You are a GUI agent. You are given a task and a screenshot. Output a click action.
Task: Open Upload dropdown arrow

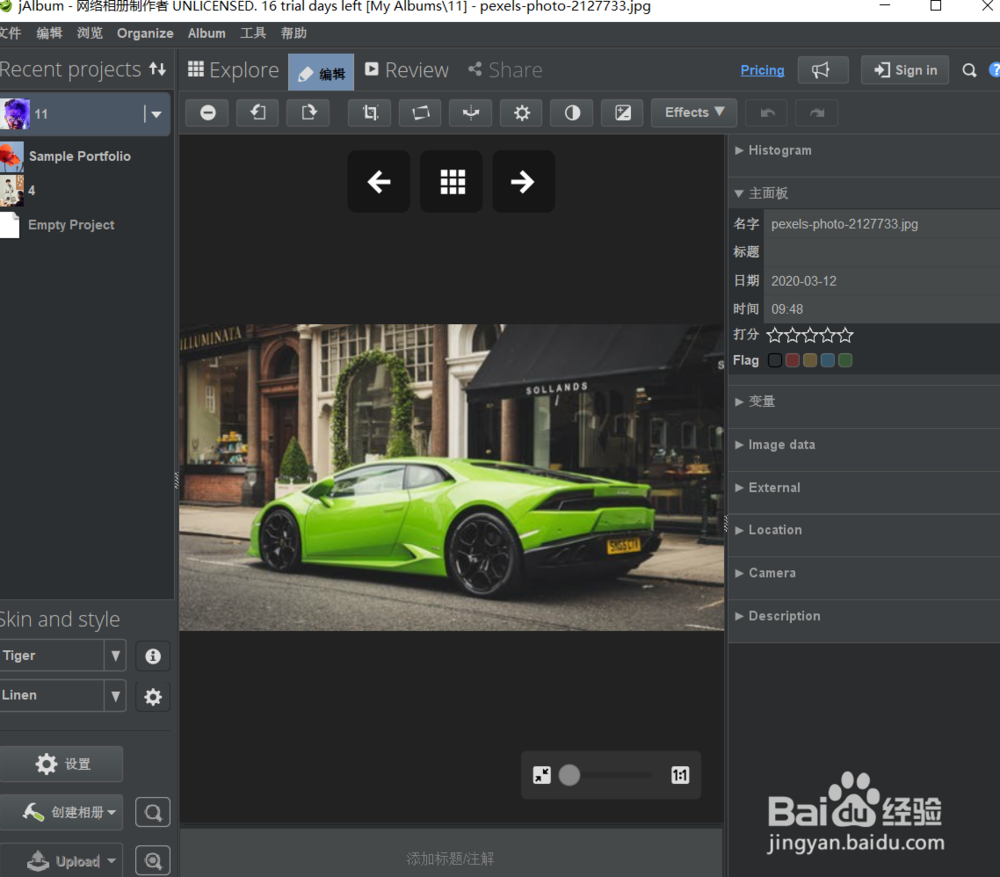pyautogui.click(x=112, y=861)
